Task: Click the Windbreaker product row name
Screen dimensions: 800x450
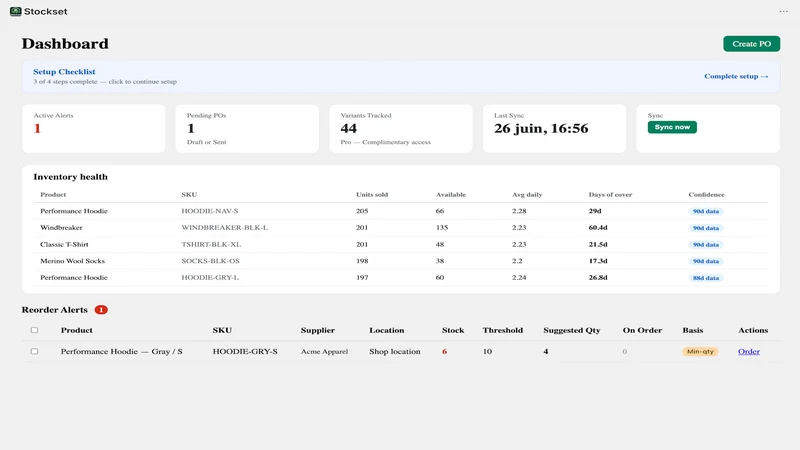Action: coord(61,228)
